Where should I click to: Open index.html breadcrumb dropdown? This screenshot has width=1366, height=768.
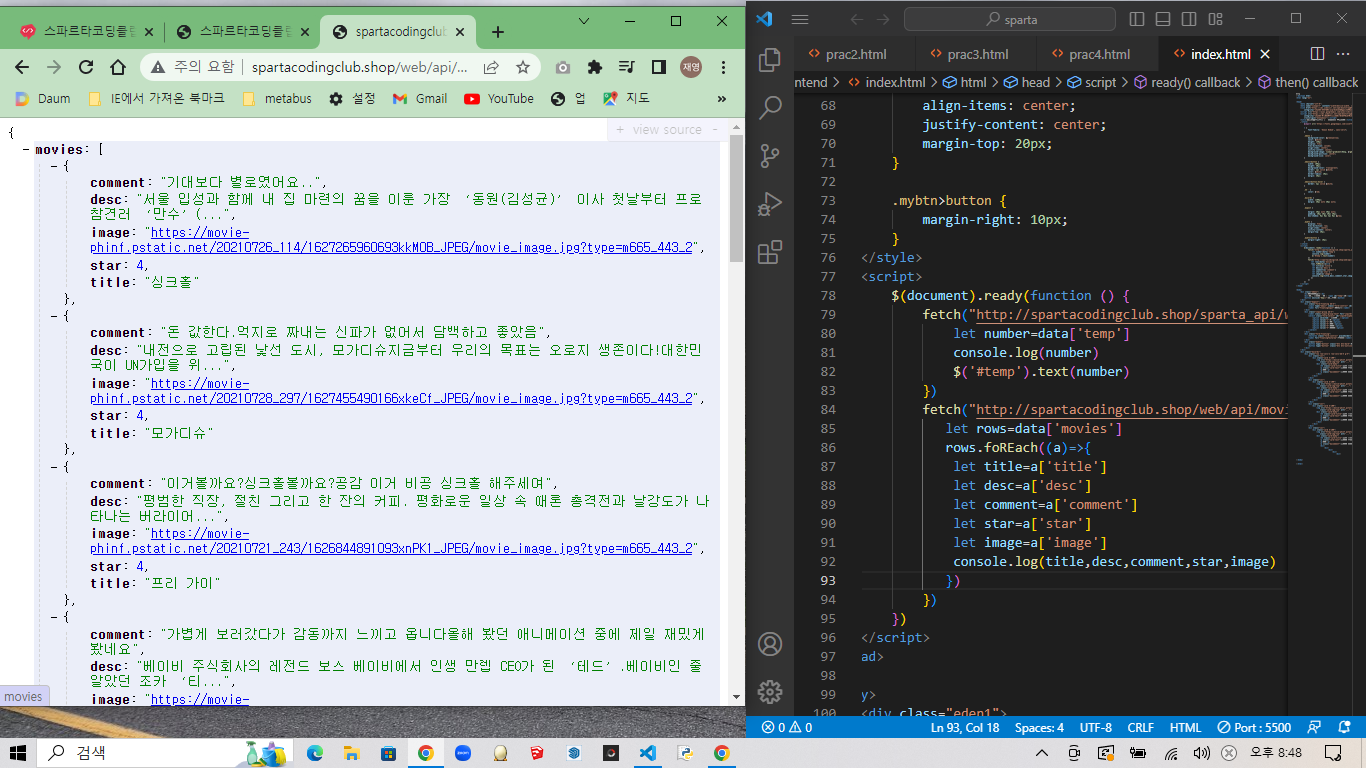point(887,83)
